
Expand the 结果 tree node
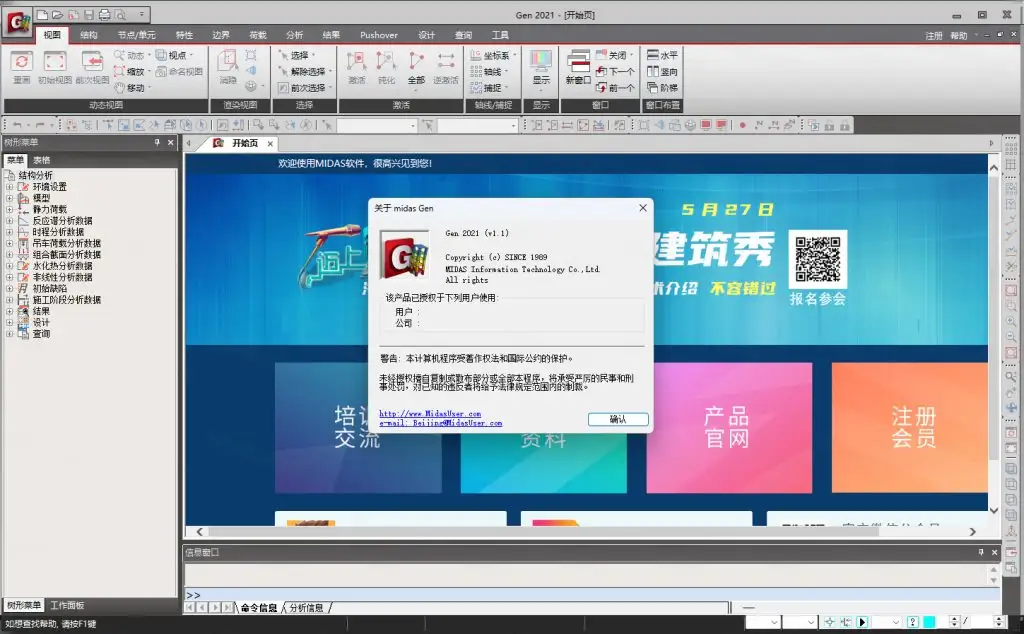click(x=9, y=311)
